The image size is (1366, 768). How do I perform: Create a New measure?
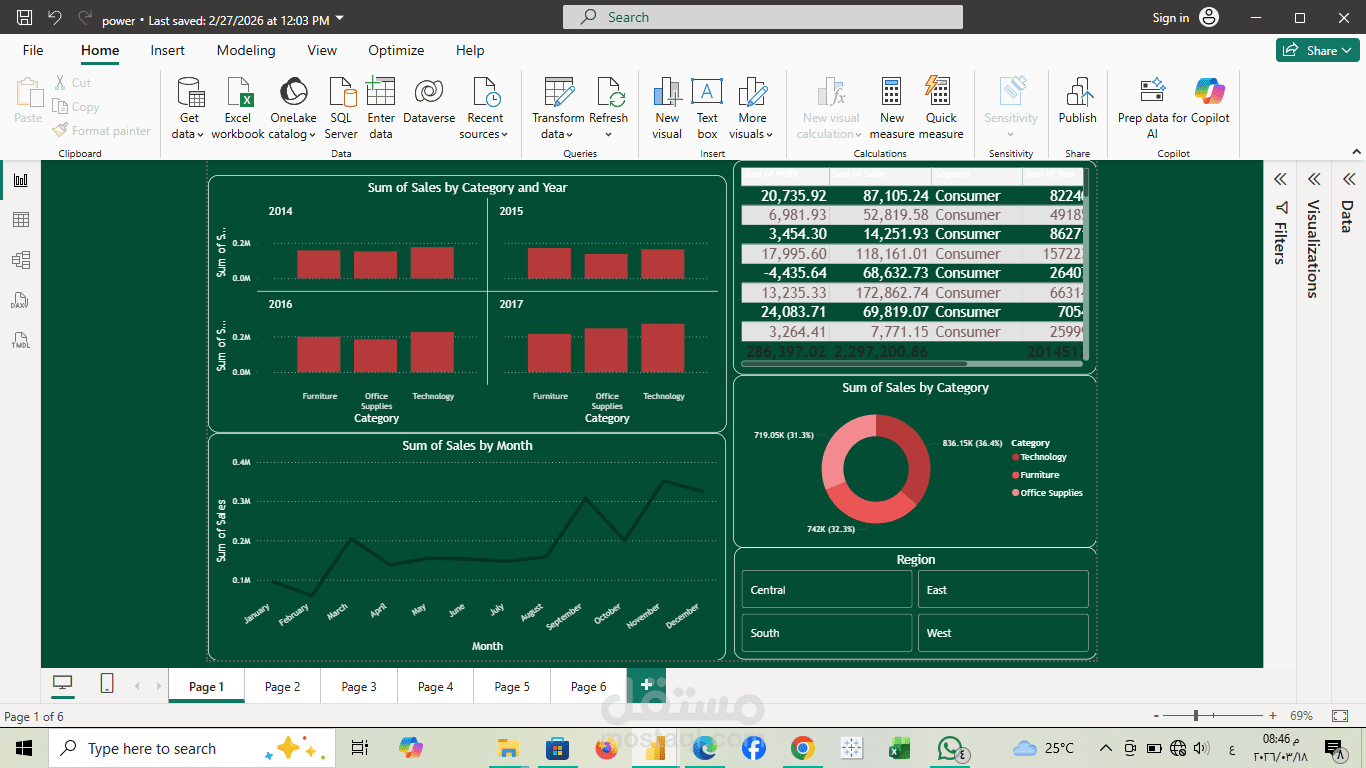[x=890, y=103]
